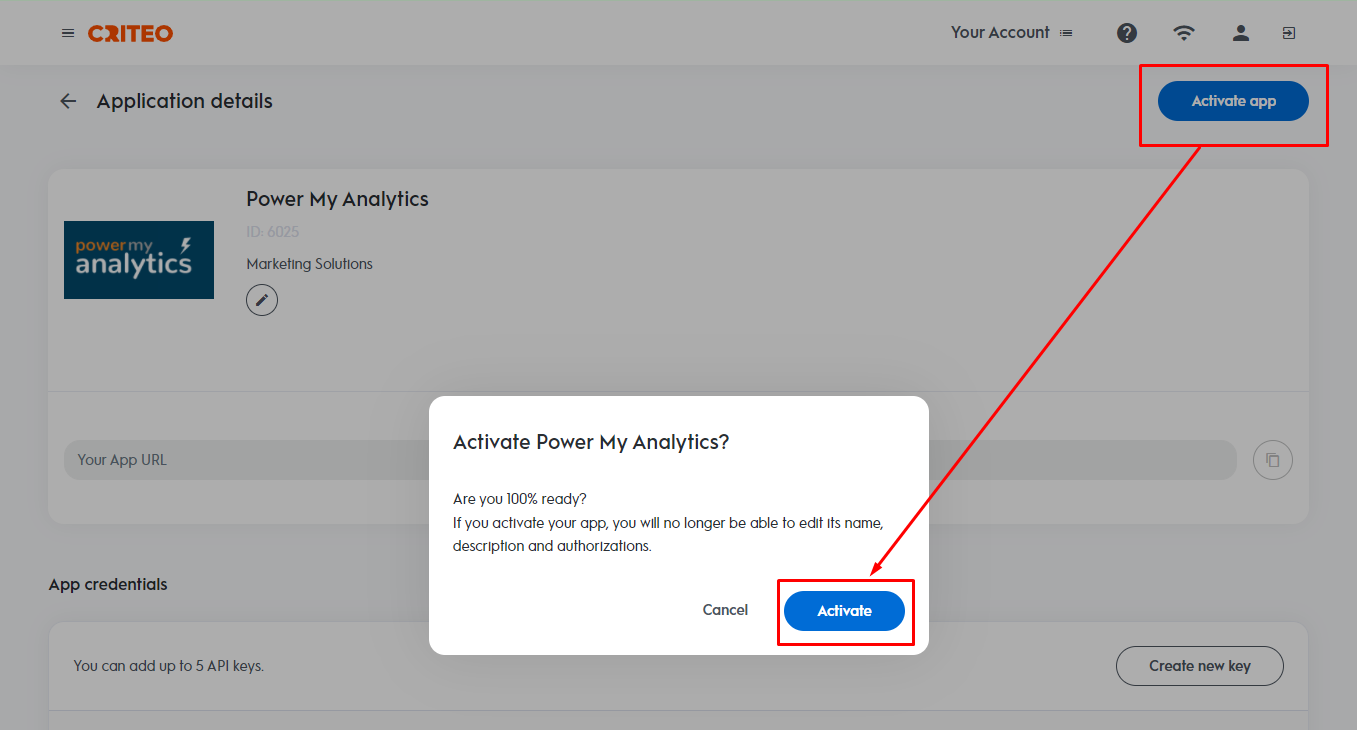The height and width of the screenshot is (730, 1357).
Task: Click the App credentials section heading
Action: click(108, 584)
